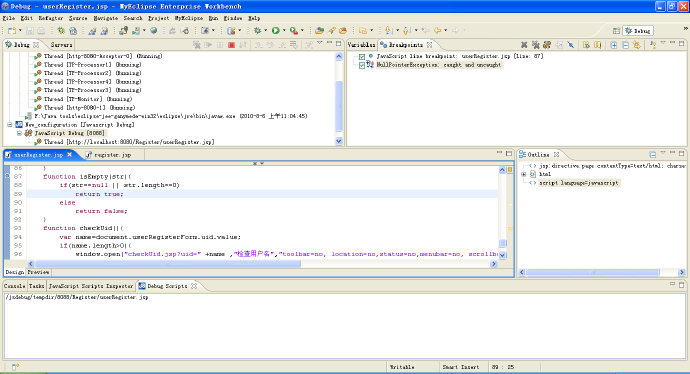Click the Debug perspective button
The image size is (690, 374).
638,31
